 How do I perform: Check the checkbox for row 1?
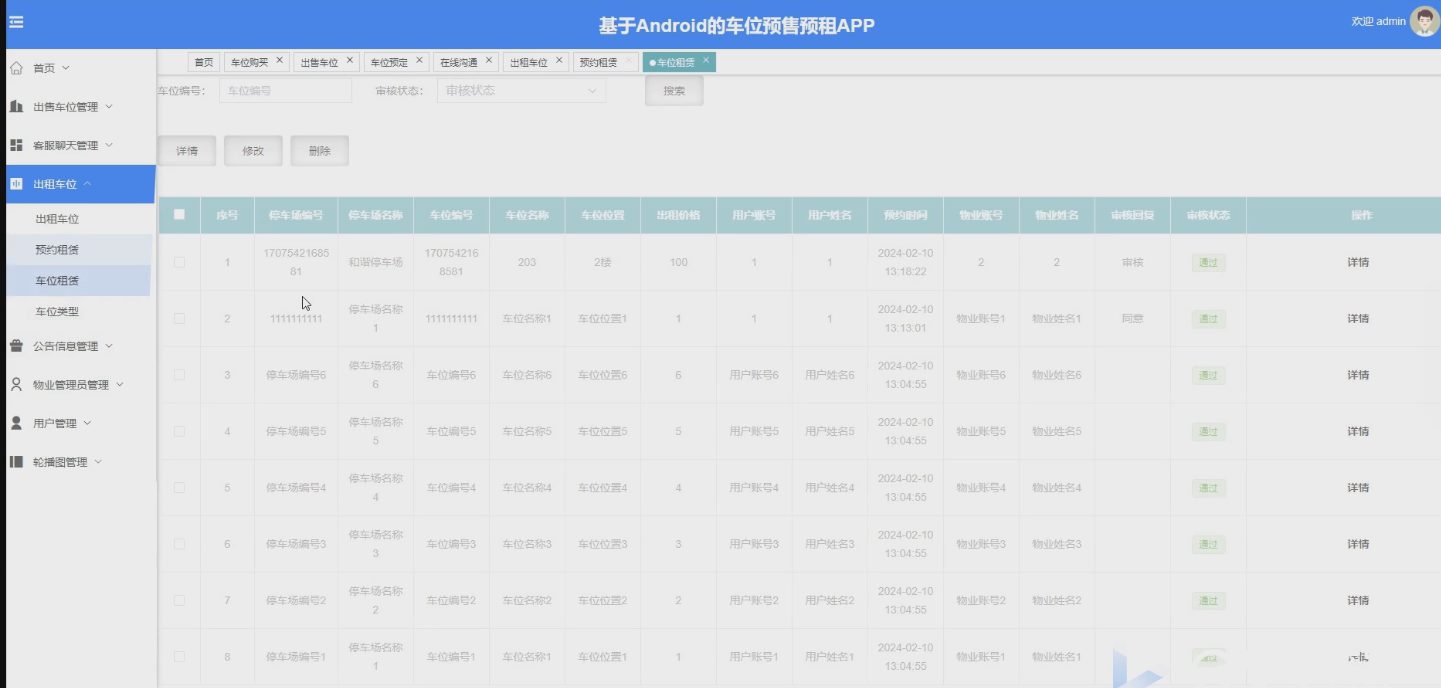pos(179,262)
